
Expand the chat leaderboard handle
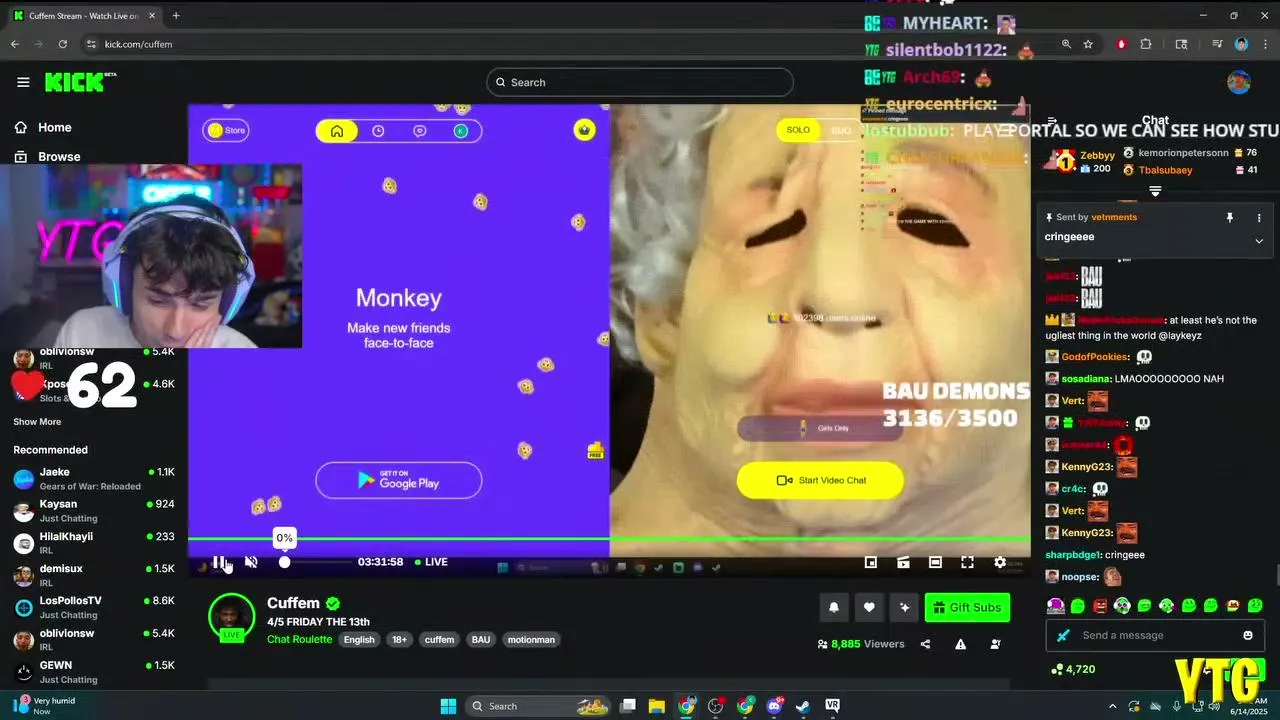pyautogui.click(x=1155, y=190)
